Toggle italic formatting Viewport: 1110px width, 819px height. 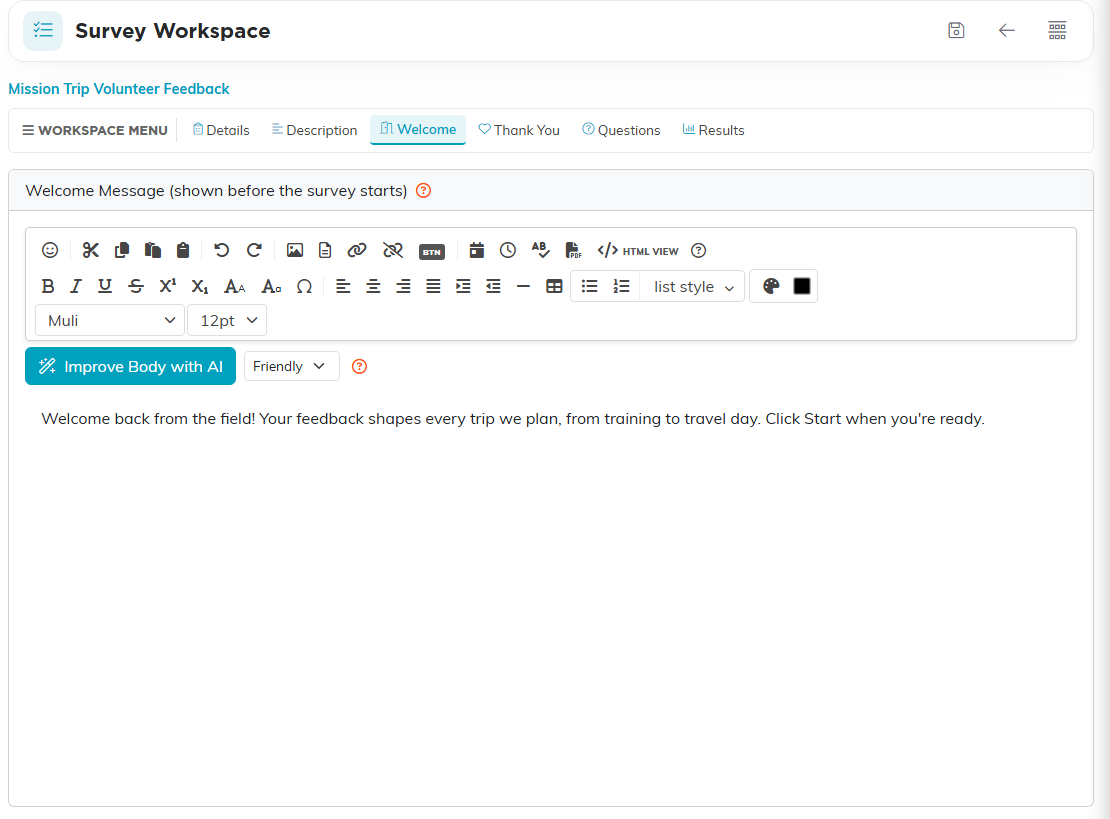pos(76,286)
